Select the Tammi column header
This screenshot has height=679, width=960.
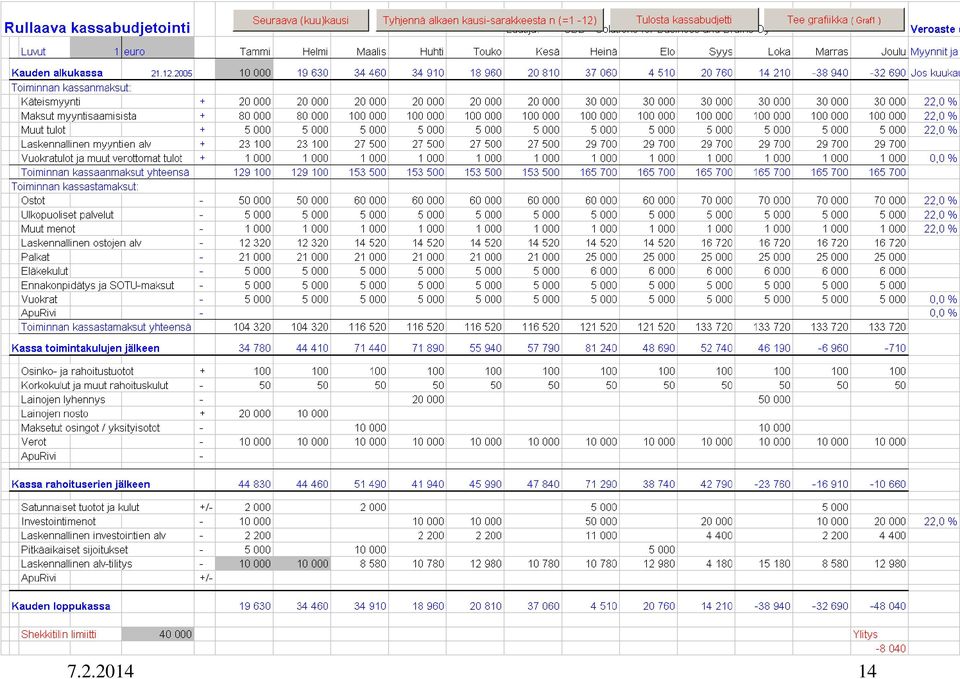pos(255,51)
